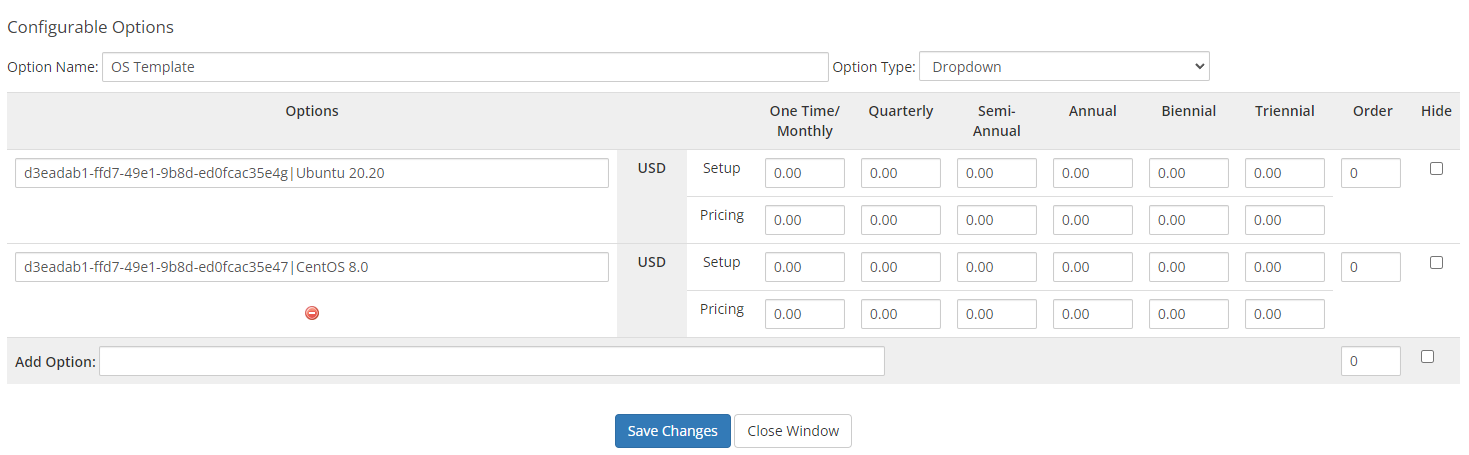
Task: Click the Order field for Ubuntu option
Action: 1370,173
